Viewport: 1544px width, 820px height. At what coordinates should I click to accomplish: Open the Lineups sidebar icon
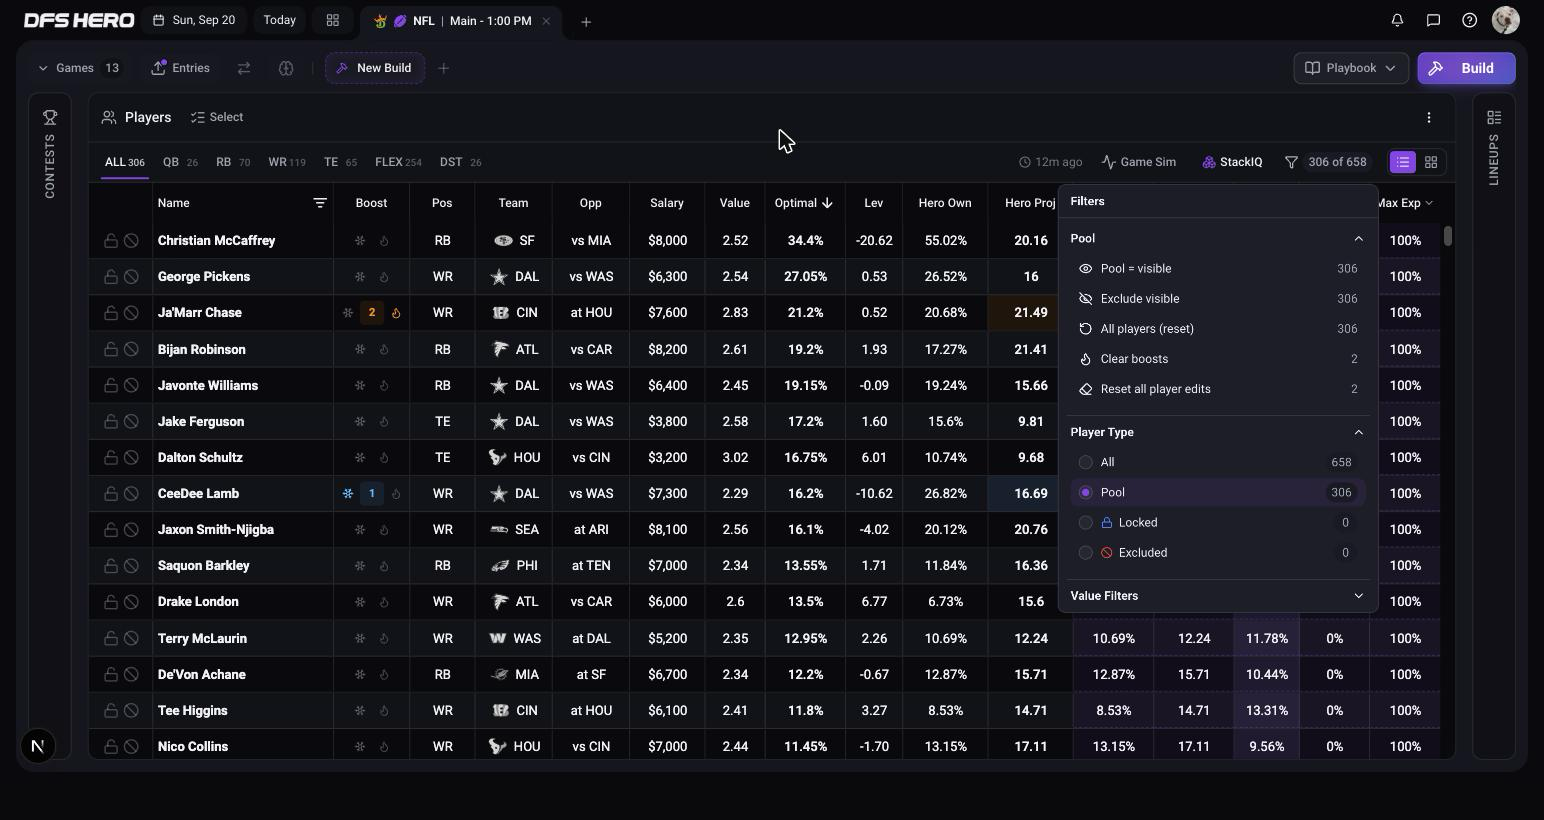tap(1494, 118)
